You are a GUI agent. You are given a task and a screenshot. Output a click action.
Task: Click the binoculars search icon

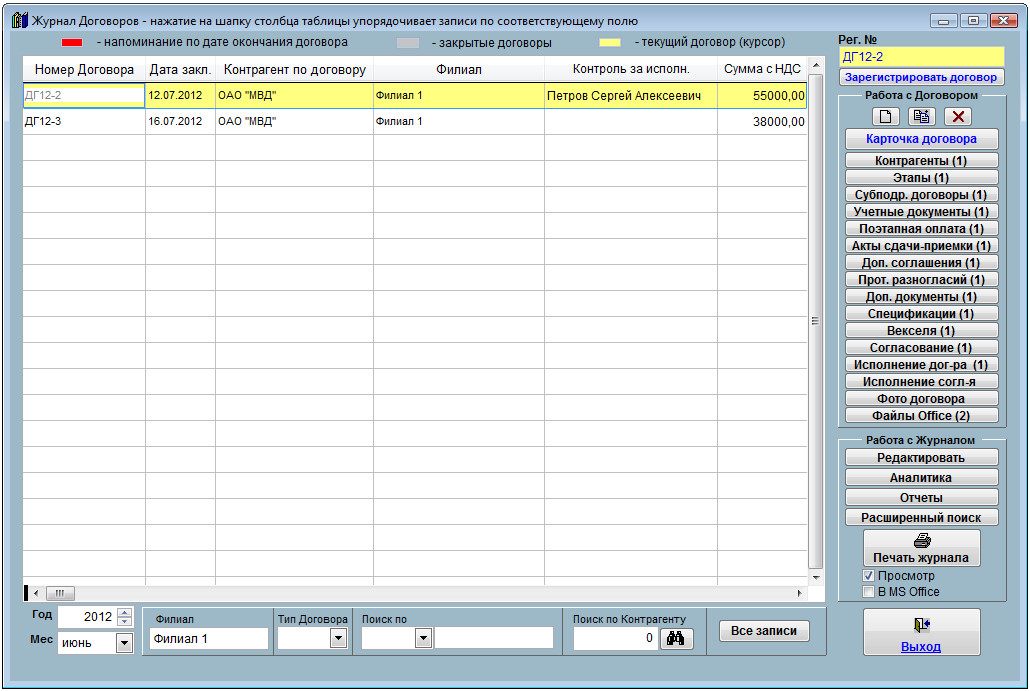coord(675,638)
